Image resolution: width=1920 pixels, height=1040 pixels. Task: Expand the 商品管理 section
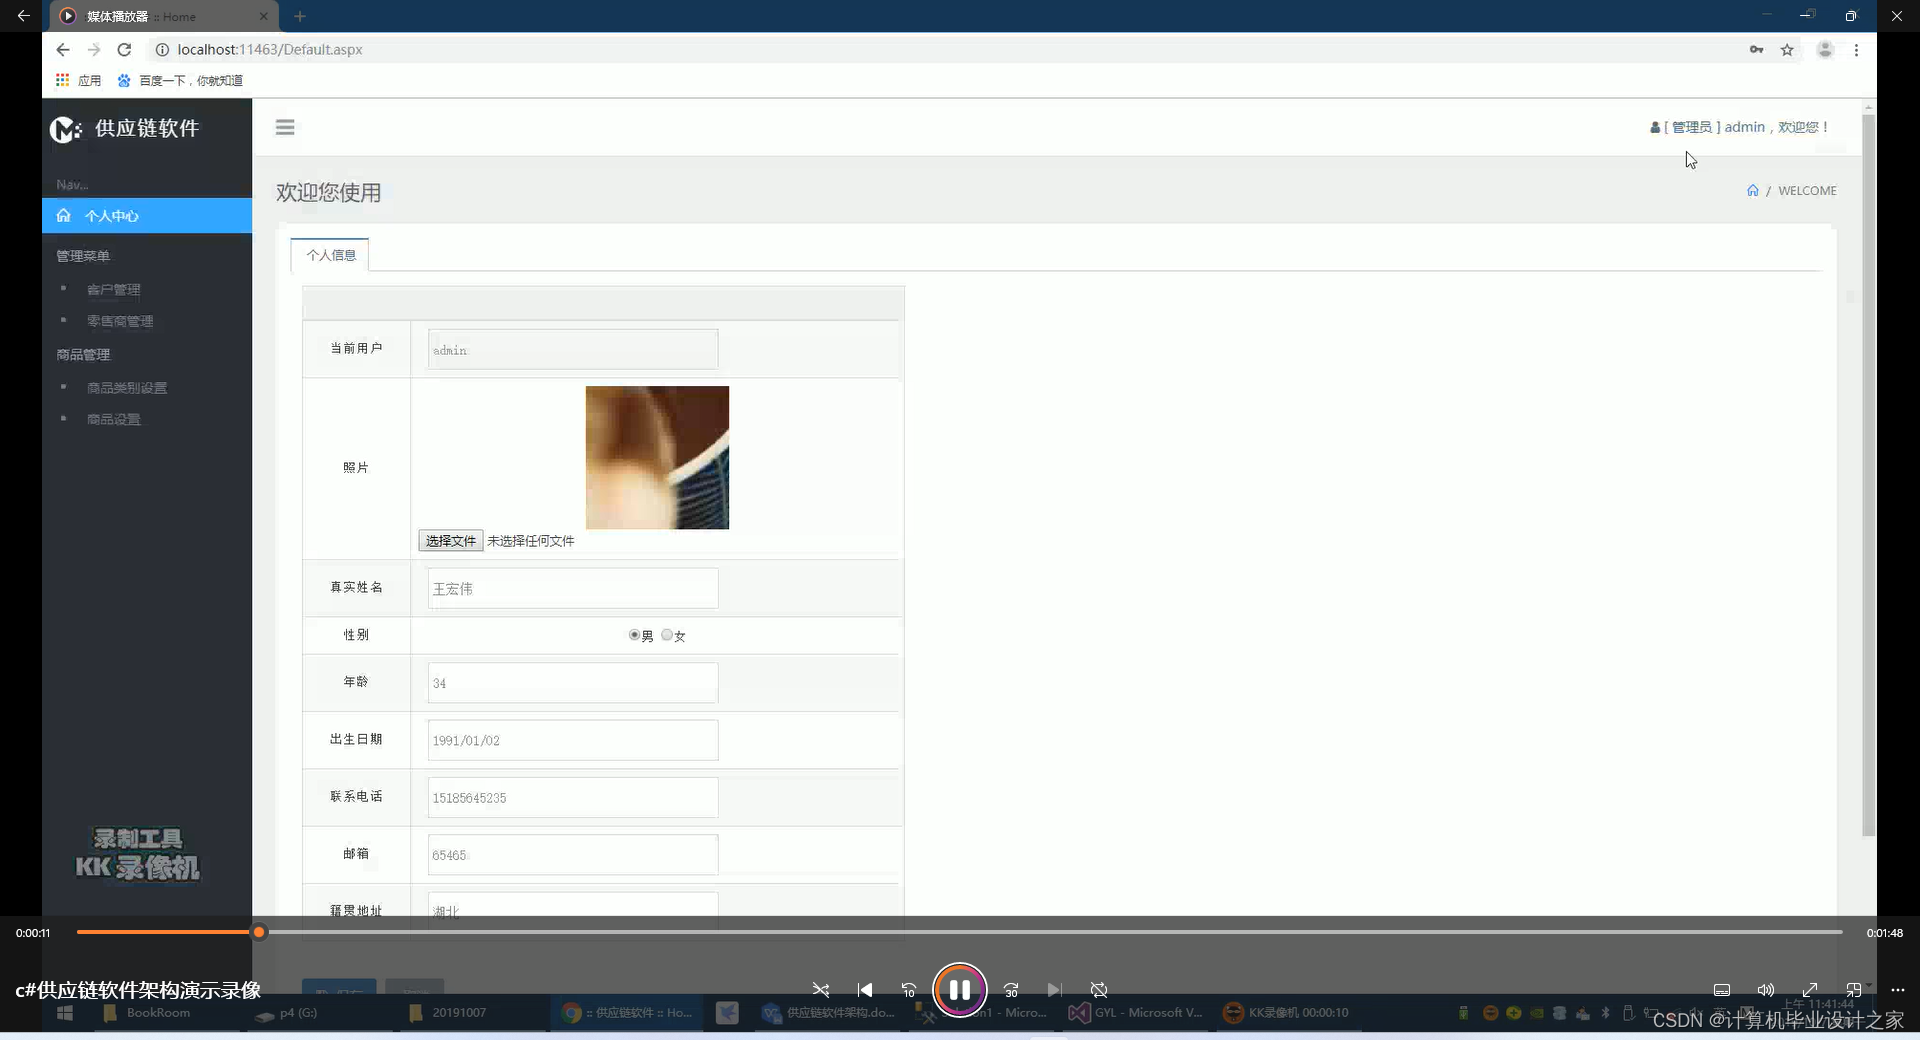pyautogui.click(x=83, y=355)
